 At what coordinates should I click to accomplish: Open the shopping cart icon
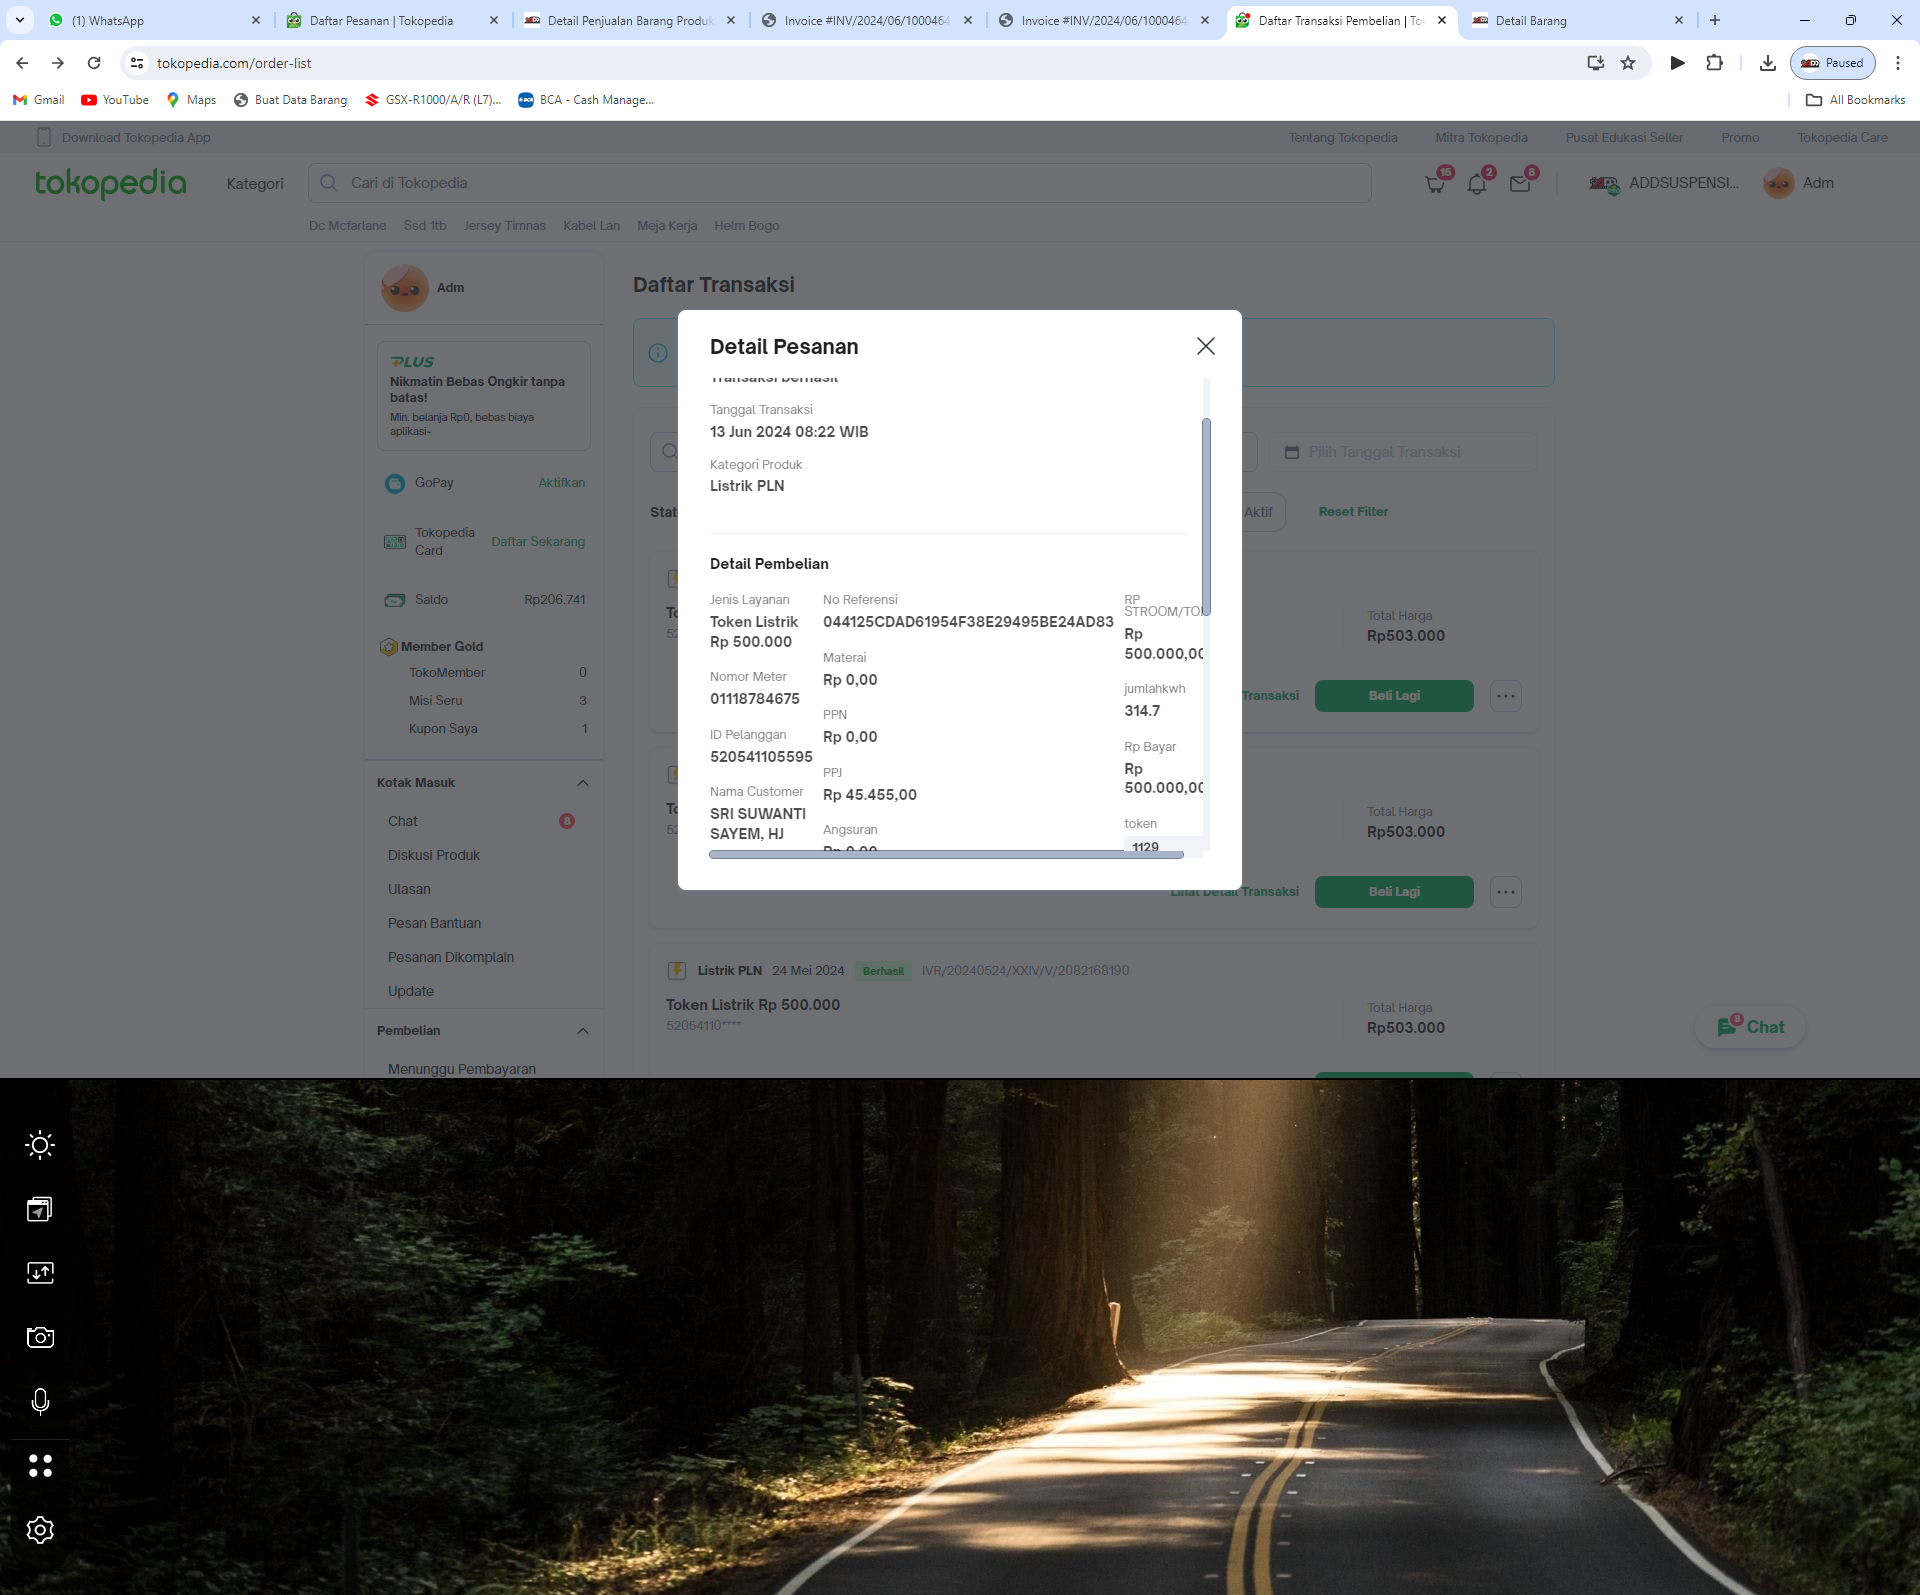(1435, 184)
